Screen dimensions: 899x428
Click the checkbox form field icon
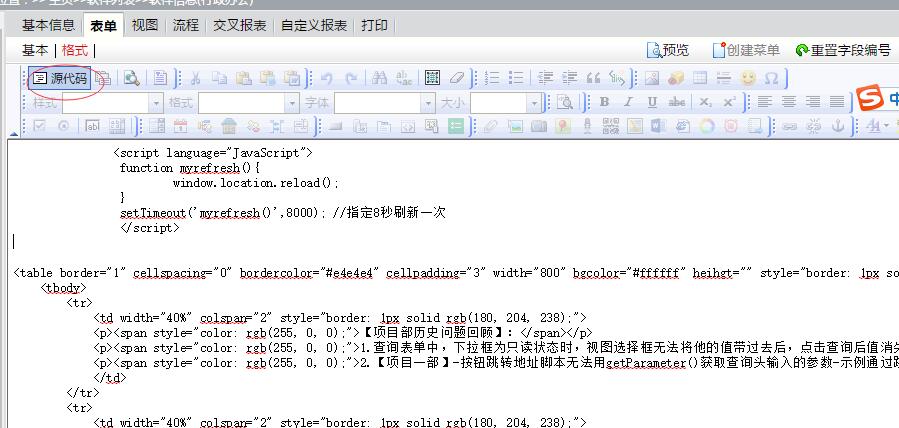[39, 125]
